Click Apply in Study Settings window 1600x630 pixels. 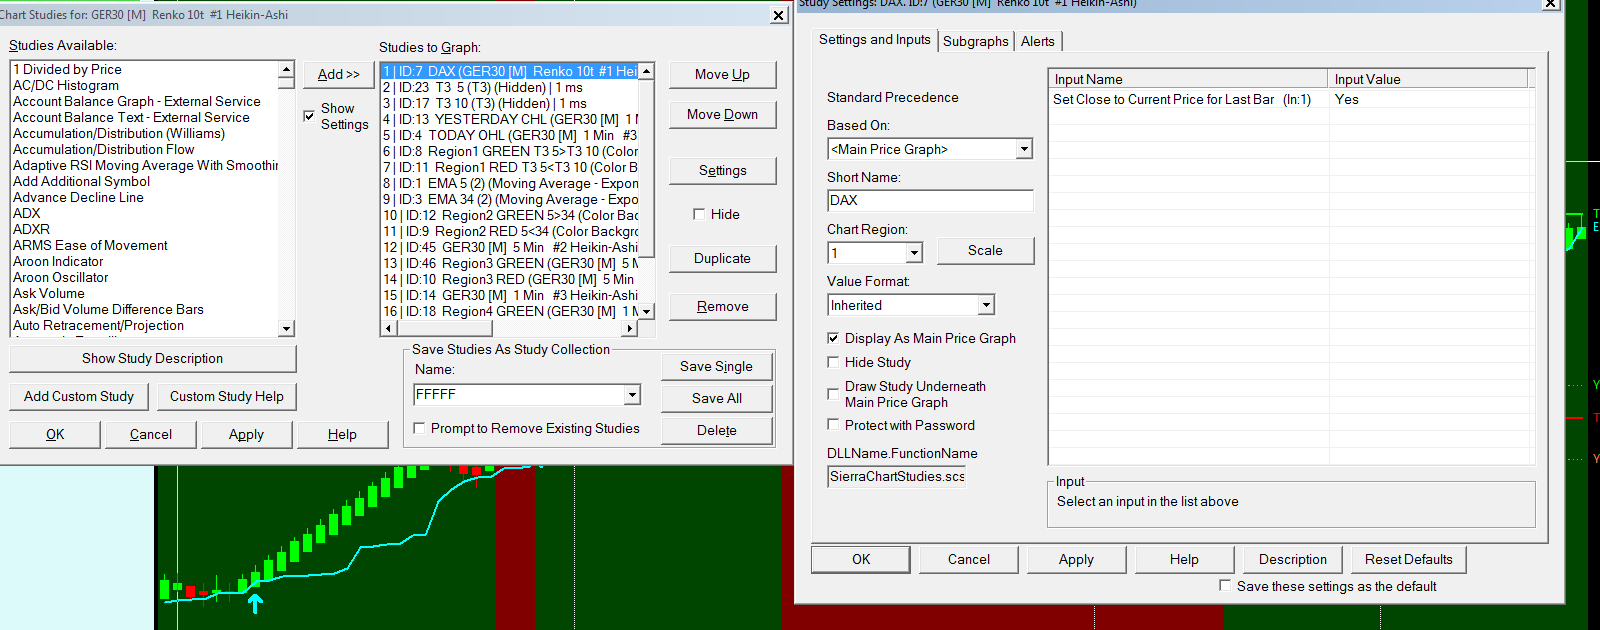point(1076,559)
